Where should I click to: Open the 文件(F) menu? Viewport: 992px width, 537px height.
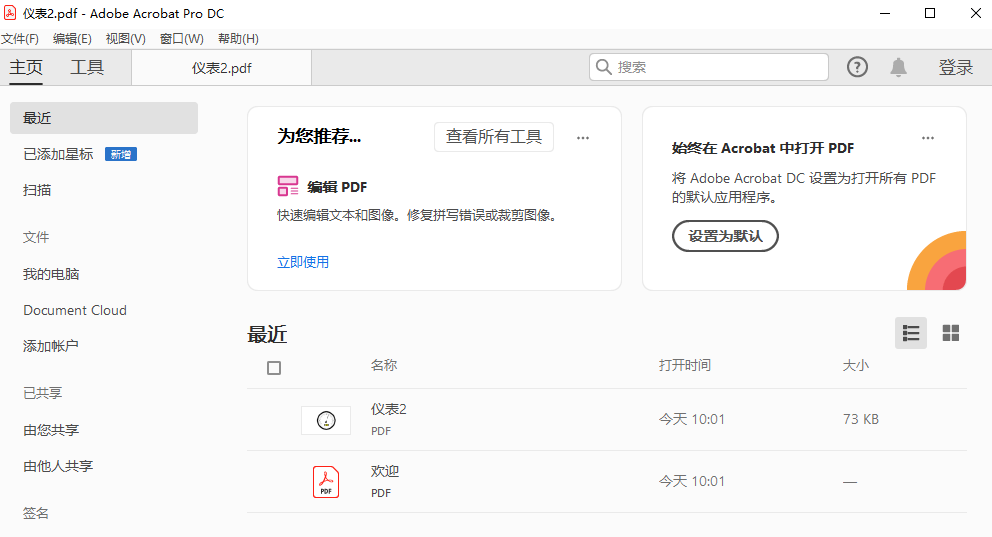click(20, 39)
